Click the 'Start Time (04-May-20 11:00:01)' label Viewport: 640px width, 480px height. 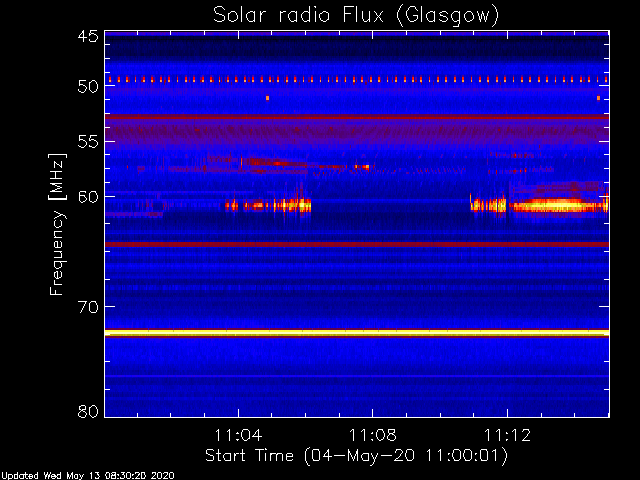(356, 456)
